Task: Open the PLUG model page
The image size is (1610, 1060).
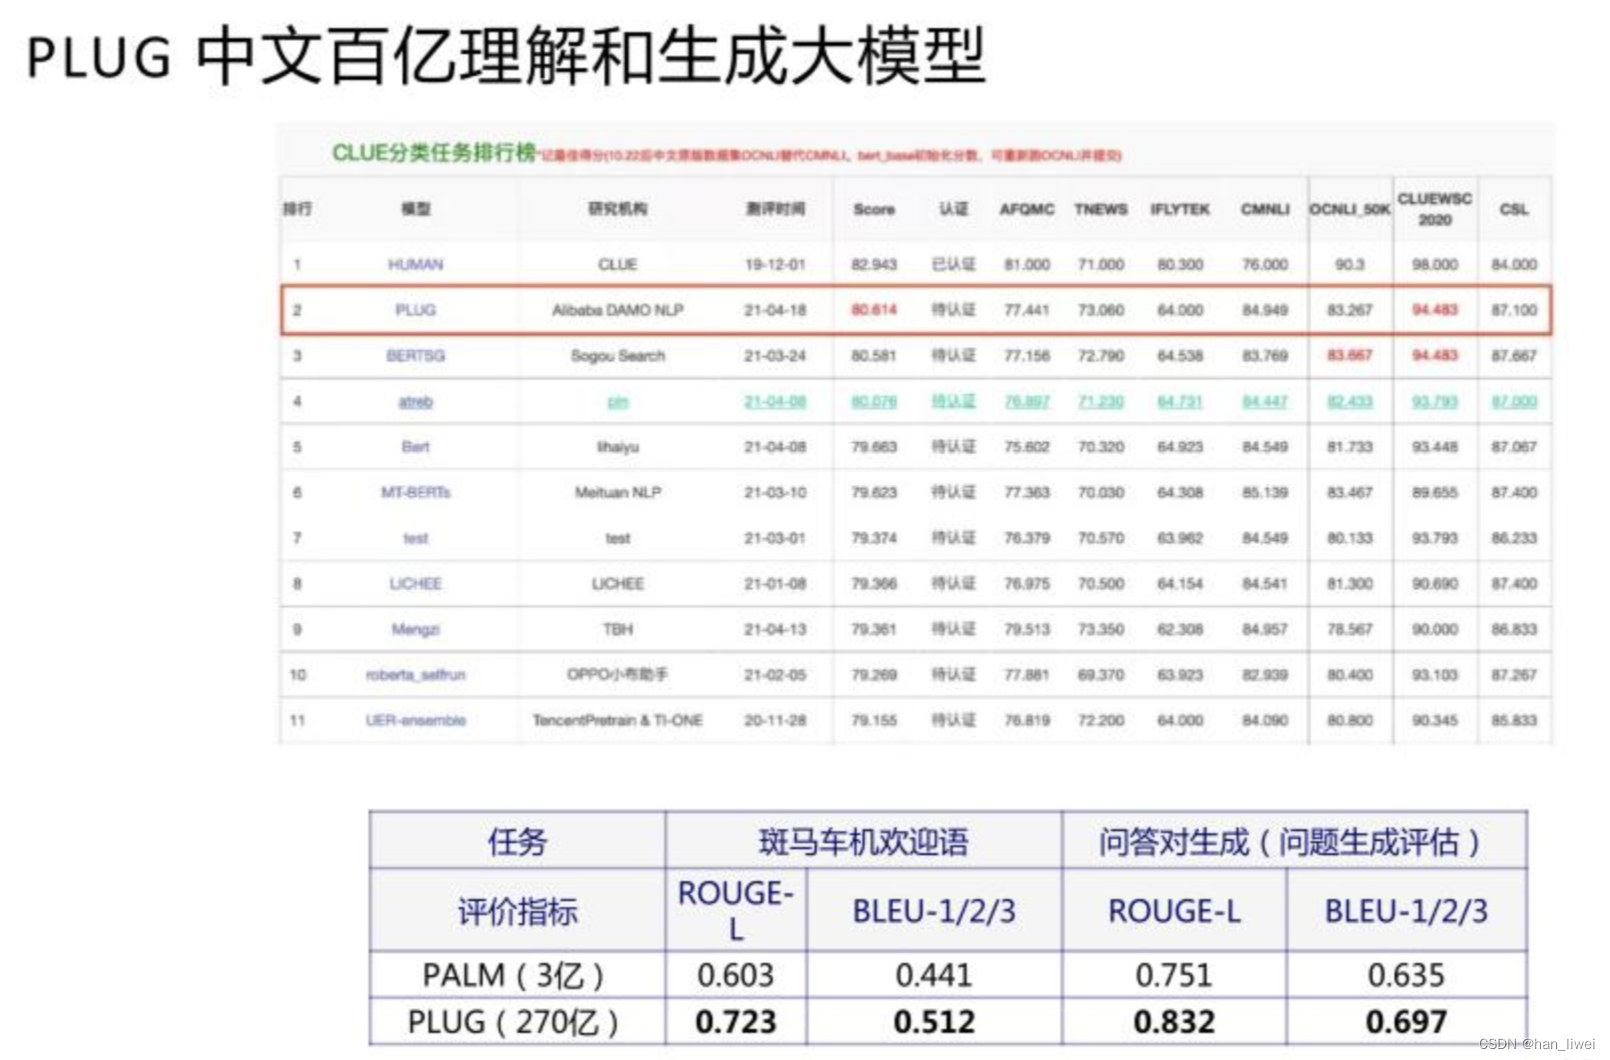Action: [x=416, y=311]
